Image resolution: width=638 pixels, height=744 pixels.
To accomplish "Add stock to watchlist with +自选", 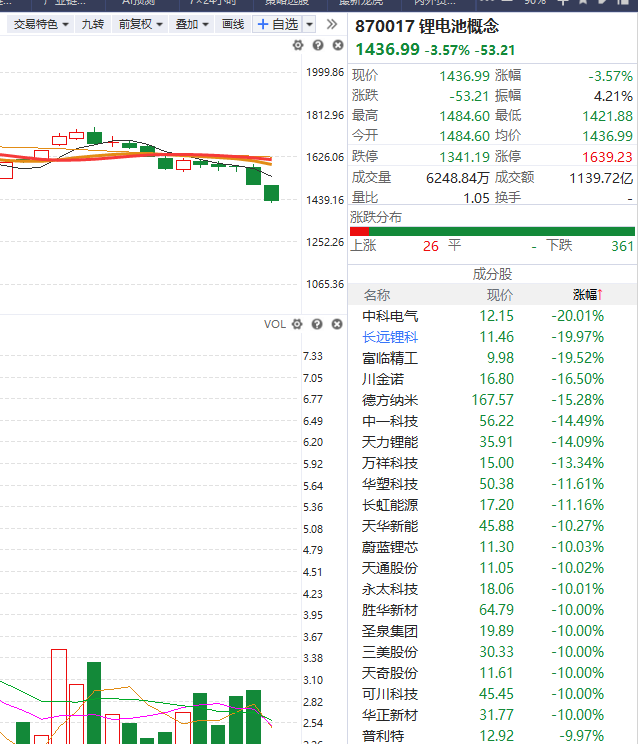I will coord(278,24).
